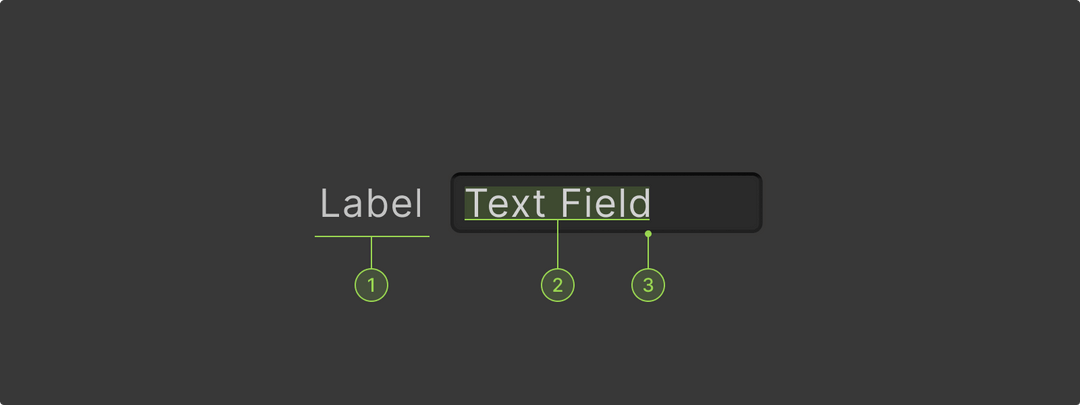The image size is (1080, 405).
Task: Select the "Label" text
Action: (371, 204)
